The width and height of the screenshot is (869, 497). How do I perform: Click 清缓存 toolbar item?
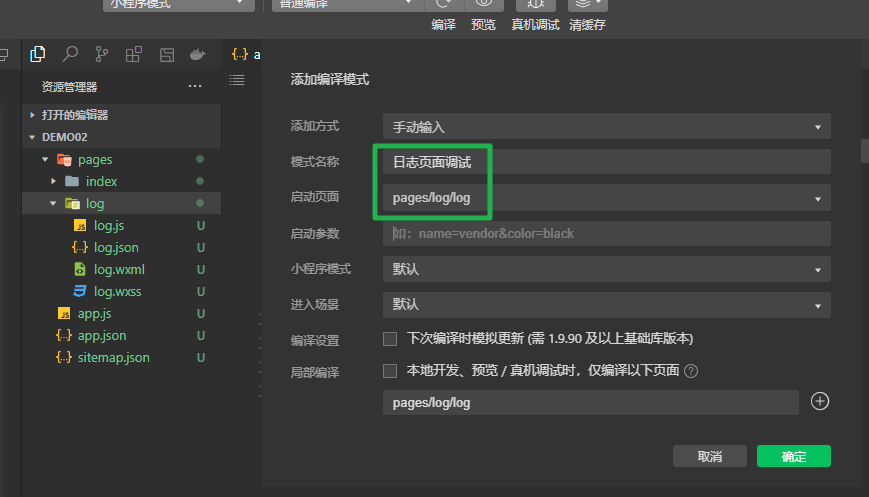[x=587, y=24]
